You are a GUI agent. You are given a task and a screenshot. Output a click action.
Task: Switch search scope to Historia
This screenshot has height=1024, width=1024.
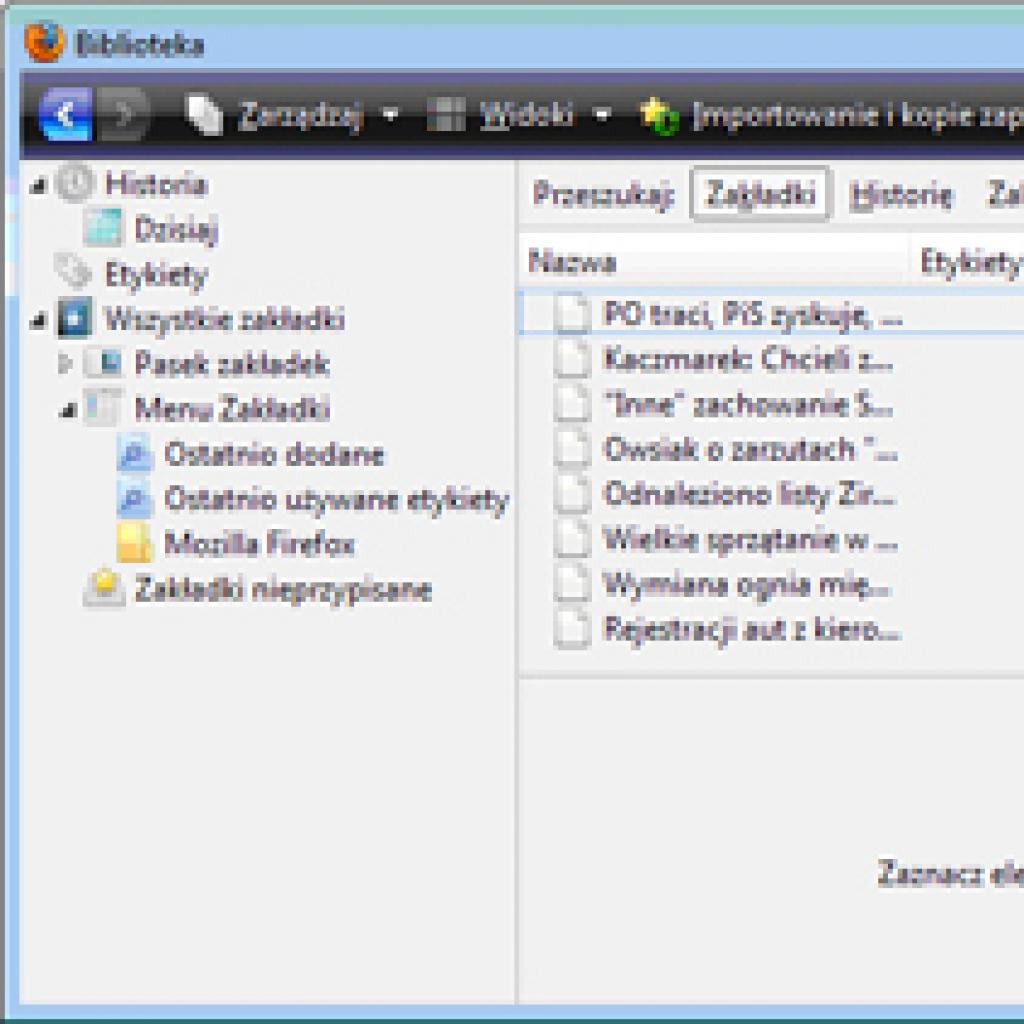coord(901,195)
